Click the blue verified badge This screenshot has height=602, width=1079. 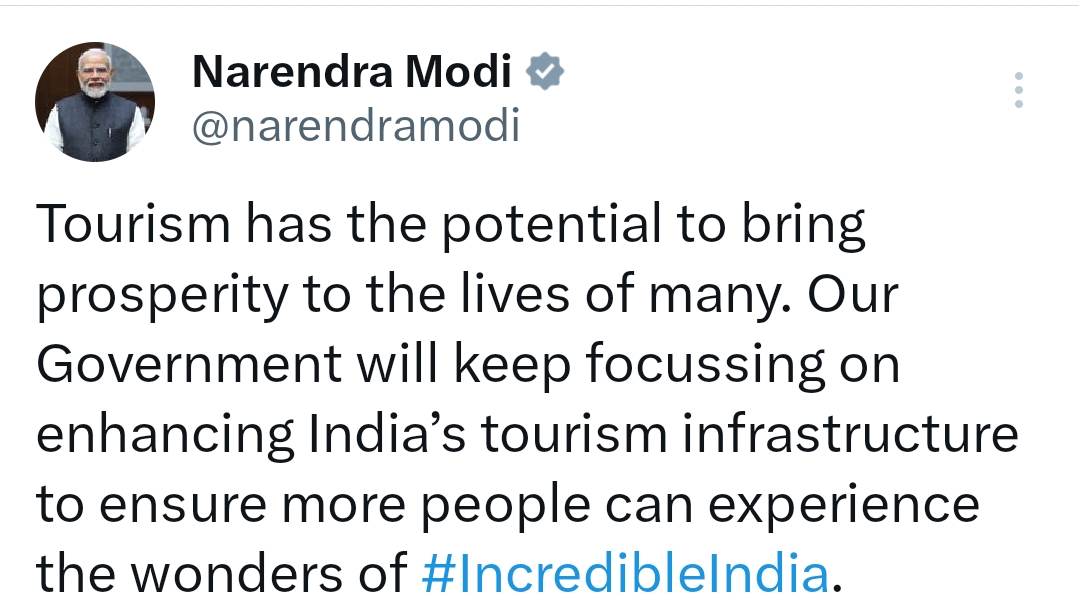pyautogui.click(x=546, y=72)
